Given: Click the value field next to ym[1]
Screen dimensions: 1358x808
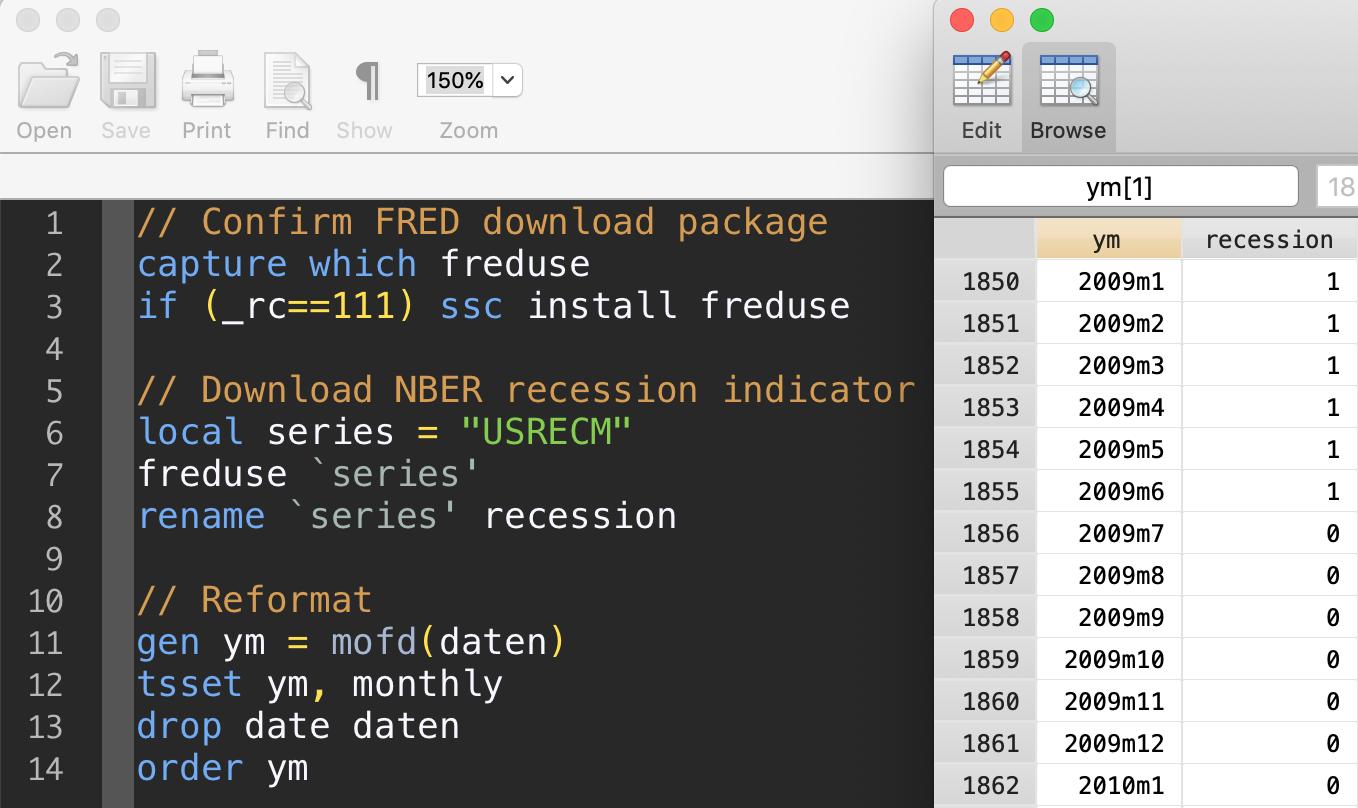Looking at the screenshot, I should [x=1338, y=186].
